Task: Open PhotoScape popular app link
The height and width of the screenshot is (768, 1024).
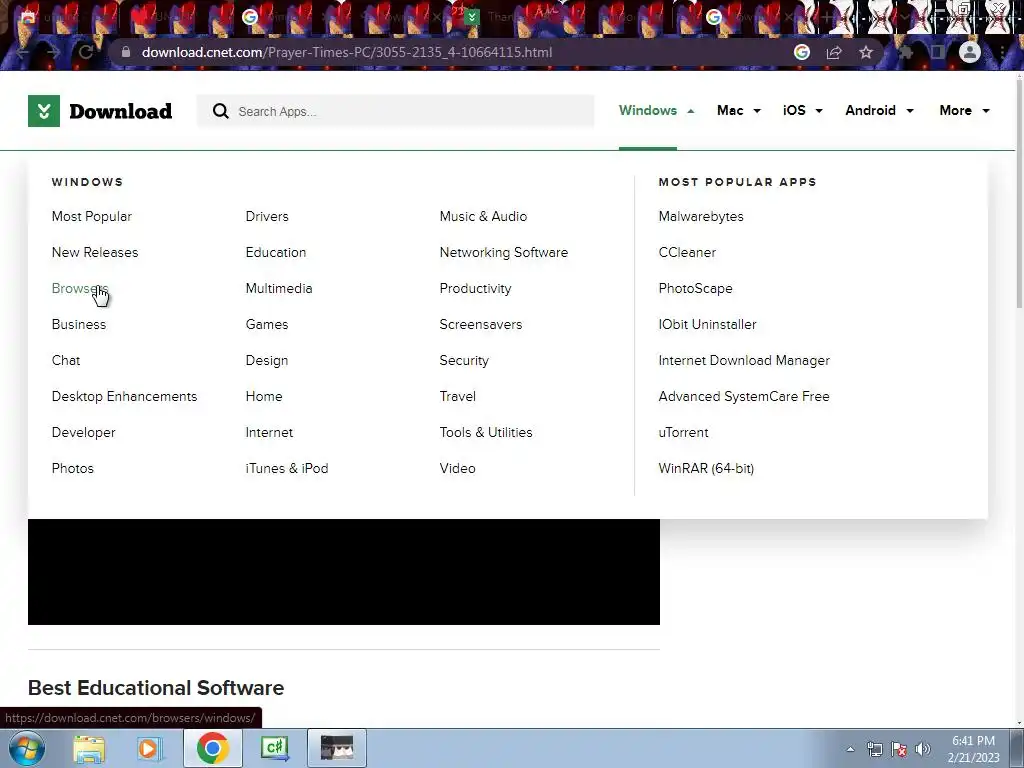Action: (x=696, y=288)
